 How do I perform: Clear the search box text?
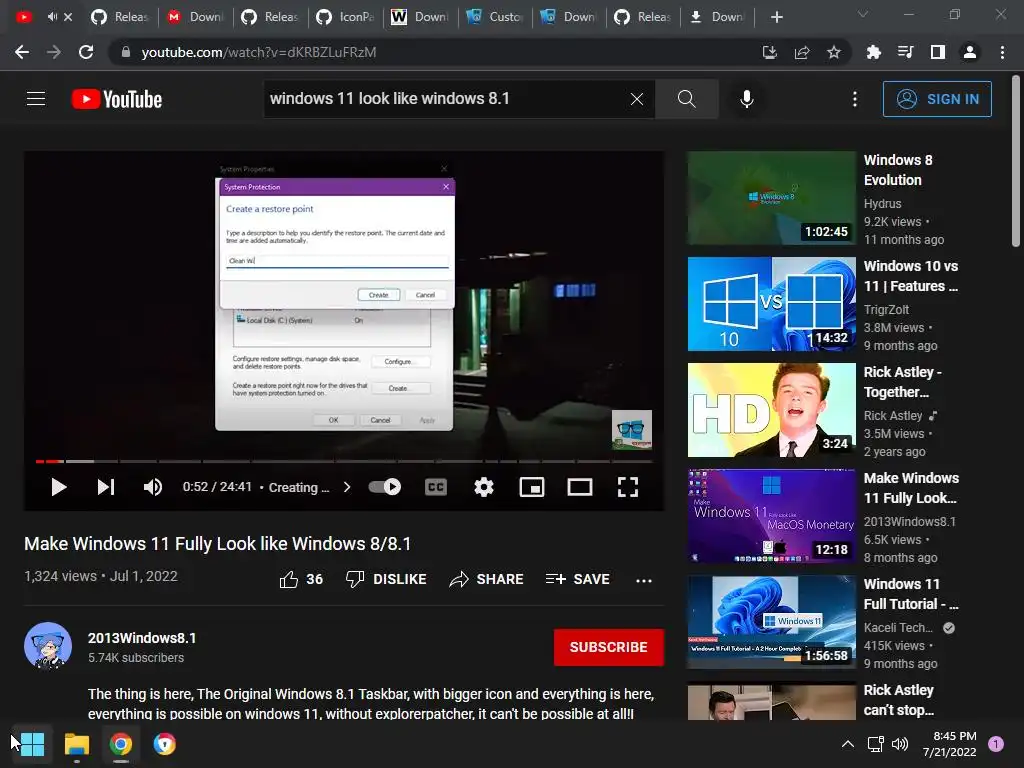[637, 99]
